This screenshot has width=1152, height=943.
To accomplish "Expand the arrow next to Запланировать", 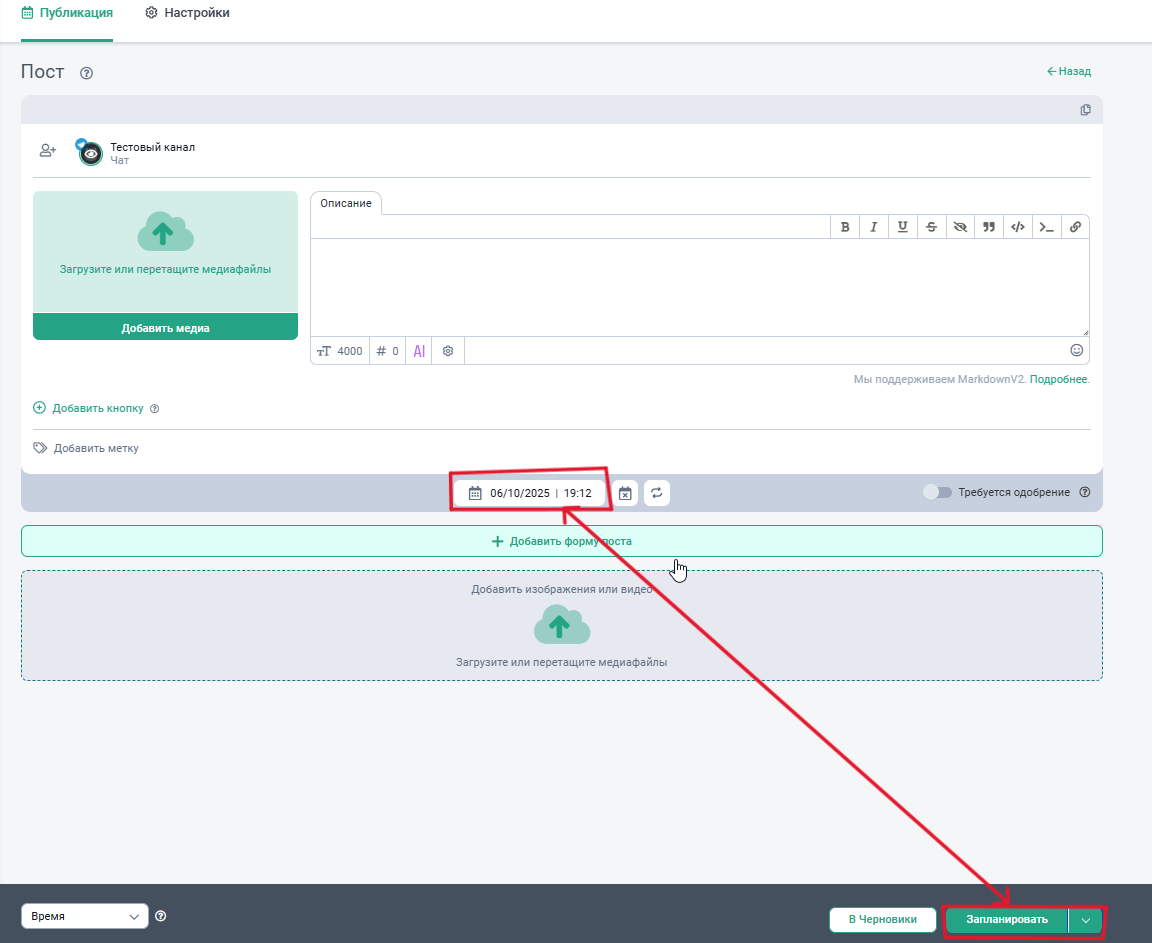I will pos(1085,920).
